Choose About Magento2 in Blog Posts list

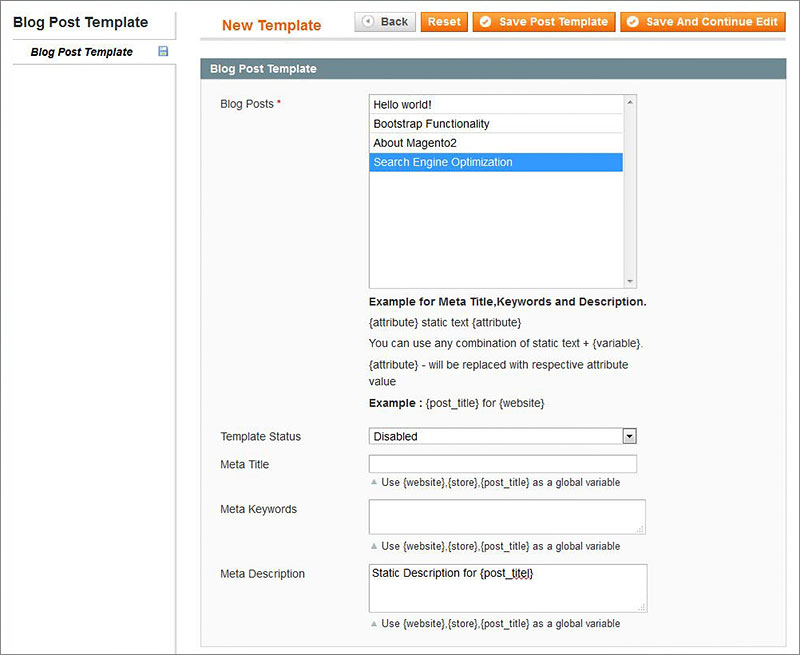496,143
